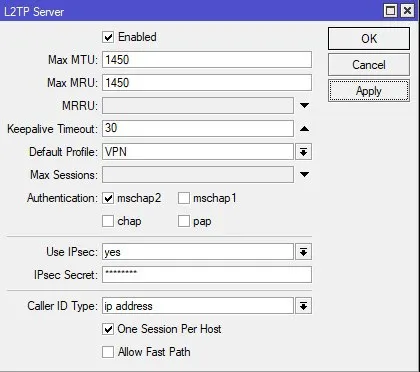This screenshot has height=372, width=420.
Task: Enable pap authentication
Action: (184, 221)
